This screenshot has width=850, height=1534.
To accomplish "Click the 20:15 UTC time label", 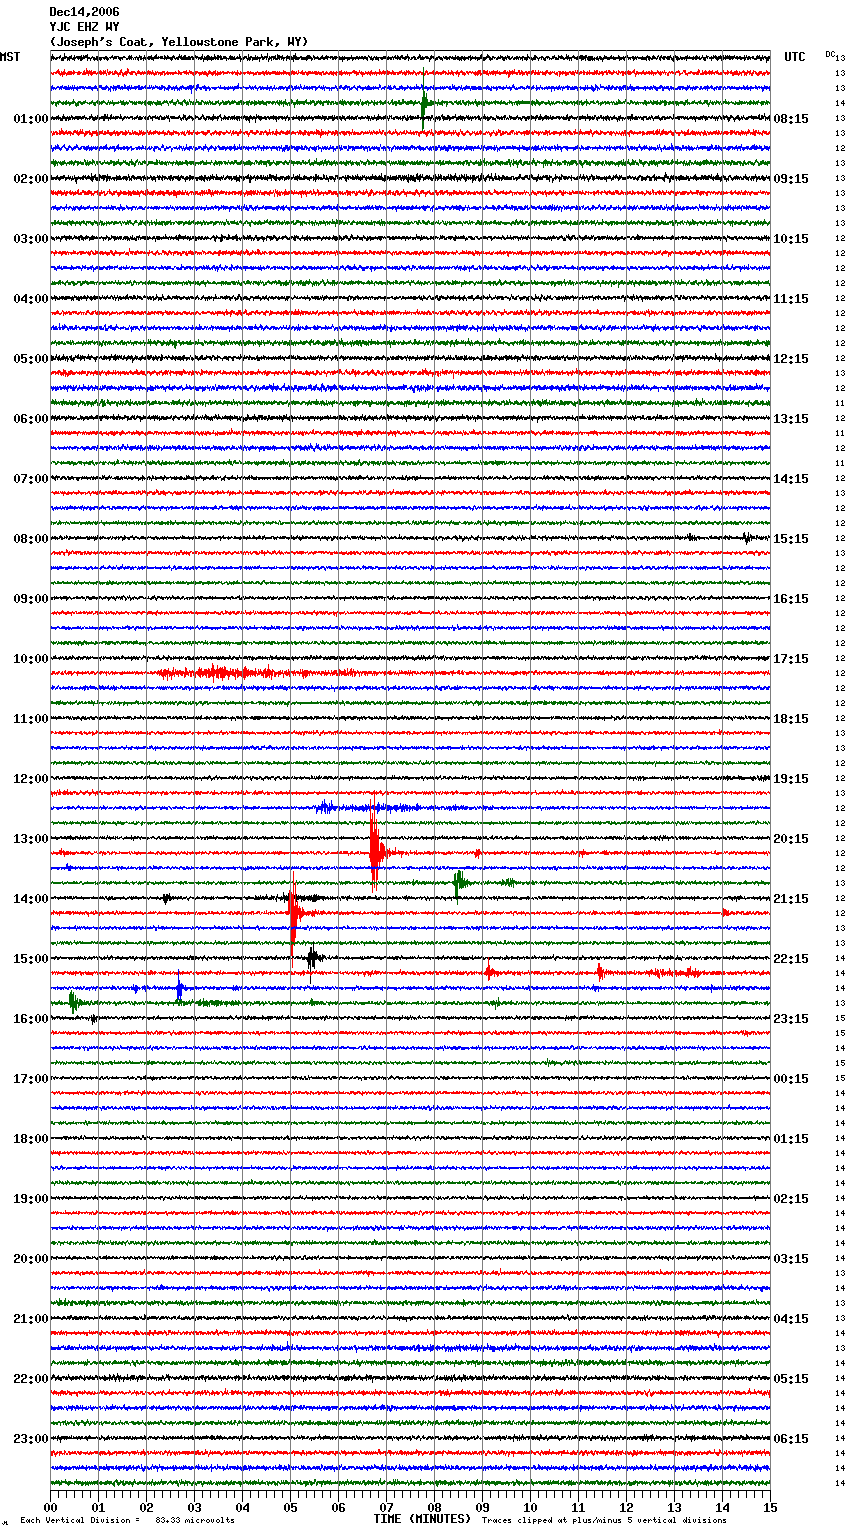I will coord(791,839).
